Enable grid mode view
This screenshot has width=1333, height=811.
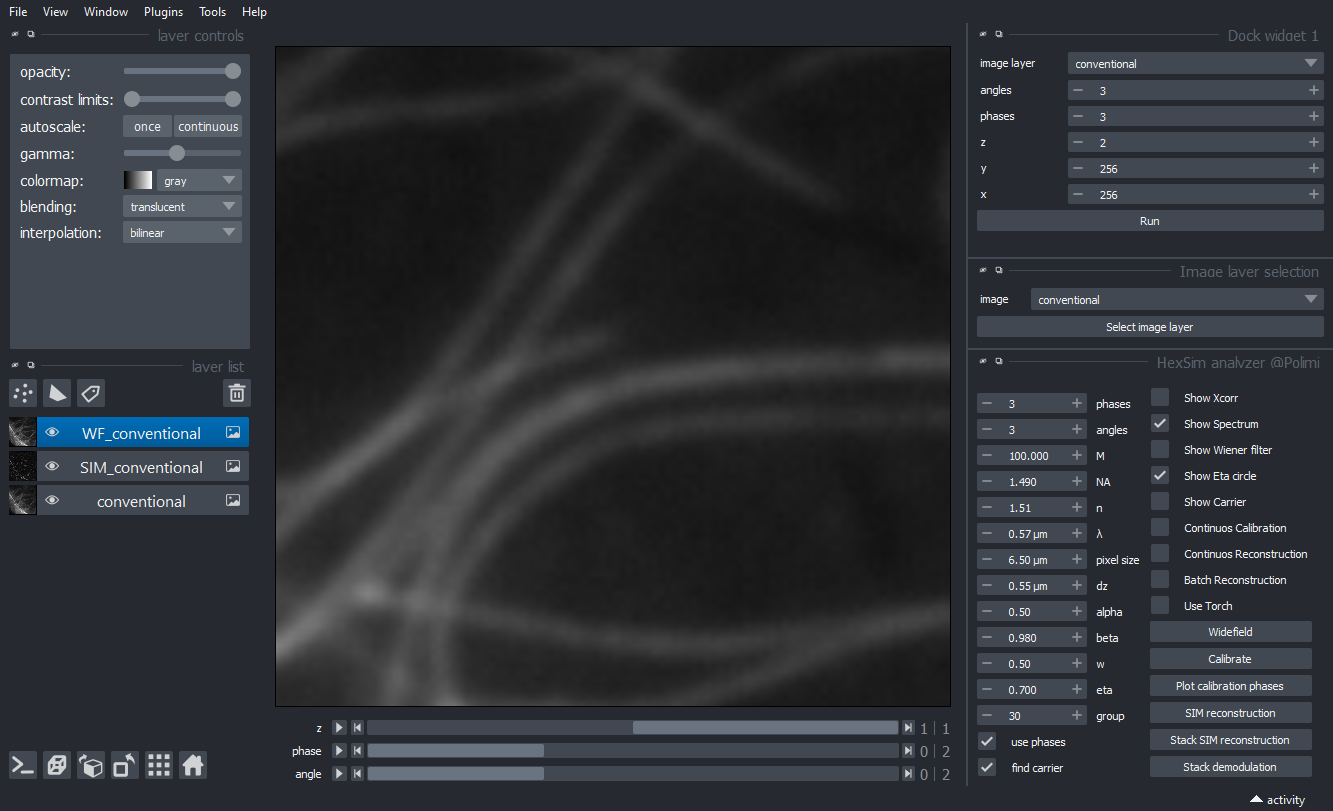[x=159, y=766]
